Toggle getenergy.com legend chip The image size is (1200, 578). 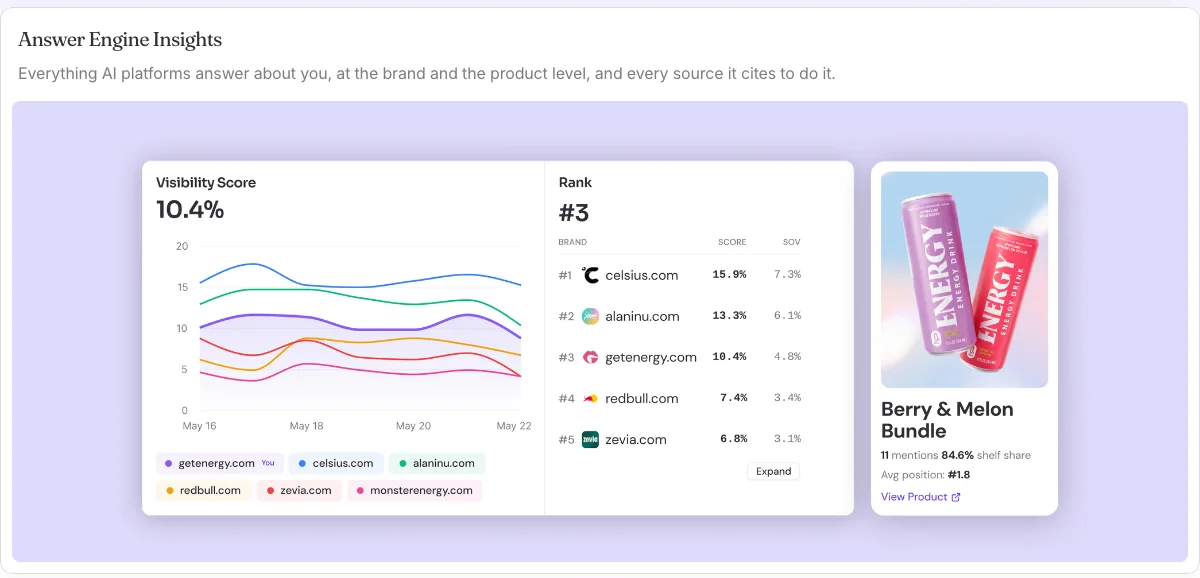click(220, 463)
